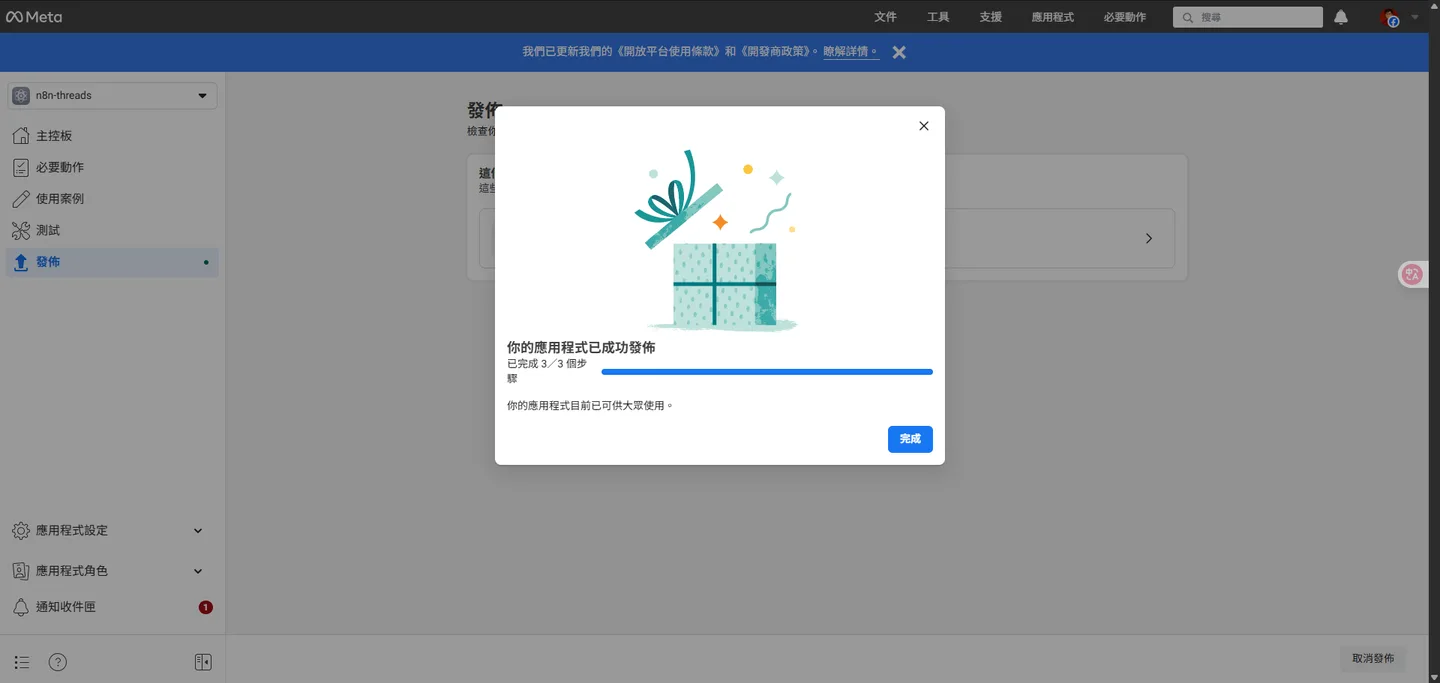The height and width of the screenshot is (683, 1440).
Task: Open the 工具 top menu
Action: point(938,17)
